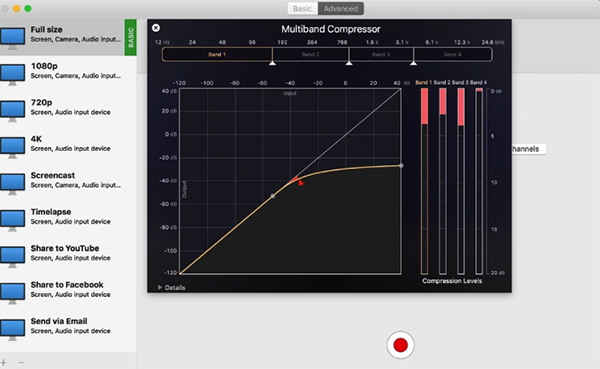The width and height of the screenshot is (600, 369).
Task: Select the Share to YouTube monitor icon
Action: [13, 257]
